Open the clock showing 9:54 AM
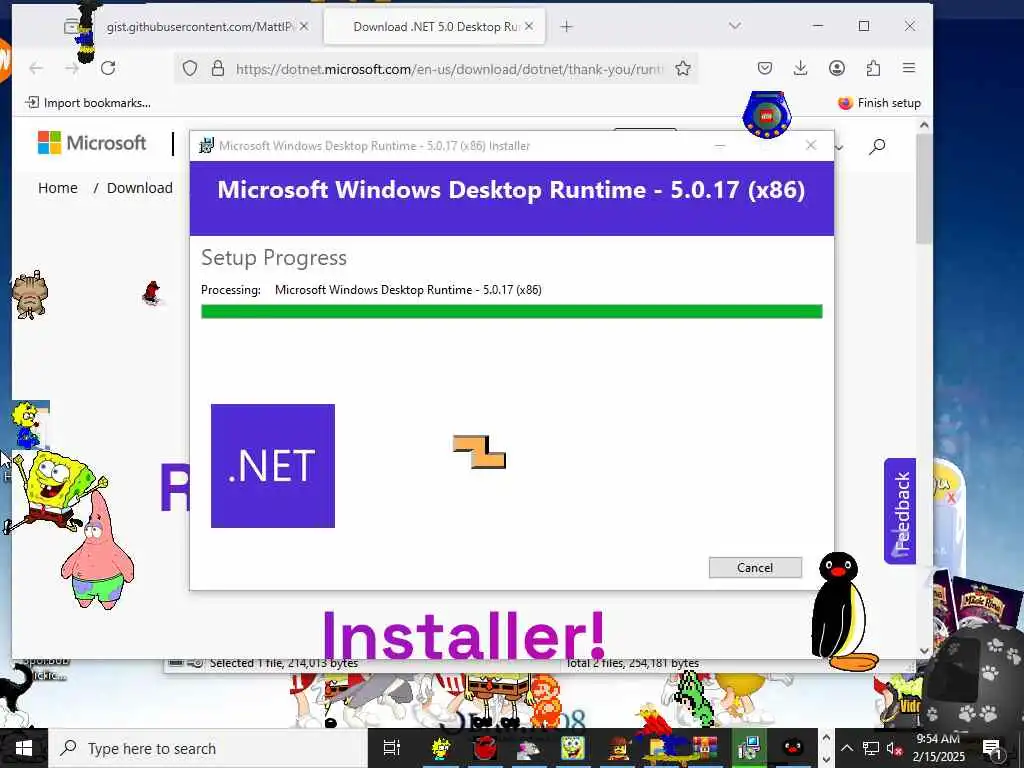This screenshot has width=1024, height=768. click(938, 748)
